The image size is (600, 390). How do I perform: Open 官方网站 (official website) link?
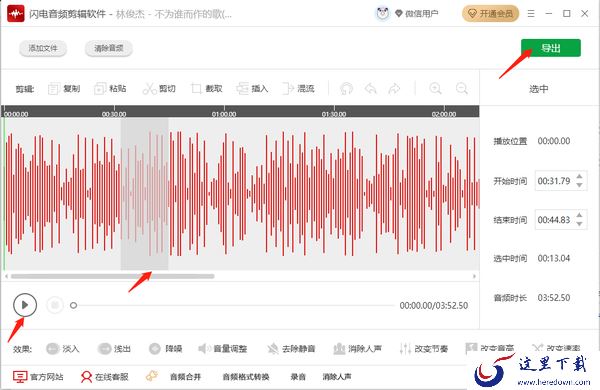38,377
